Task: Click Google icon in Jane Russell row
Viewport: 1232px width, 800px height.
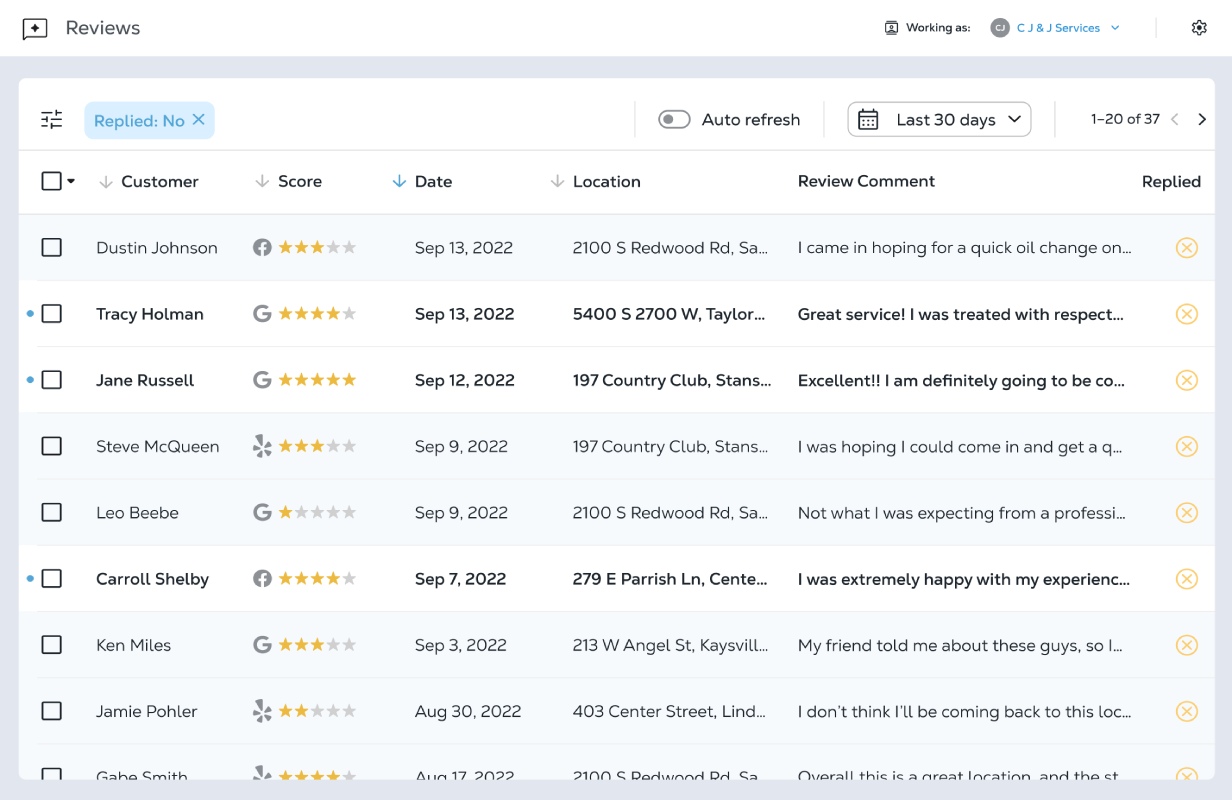Action: [262, 379]
